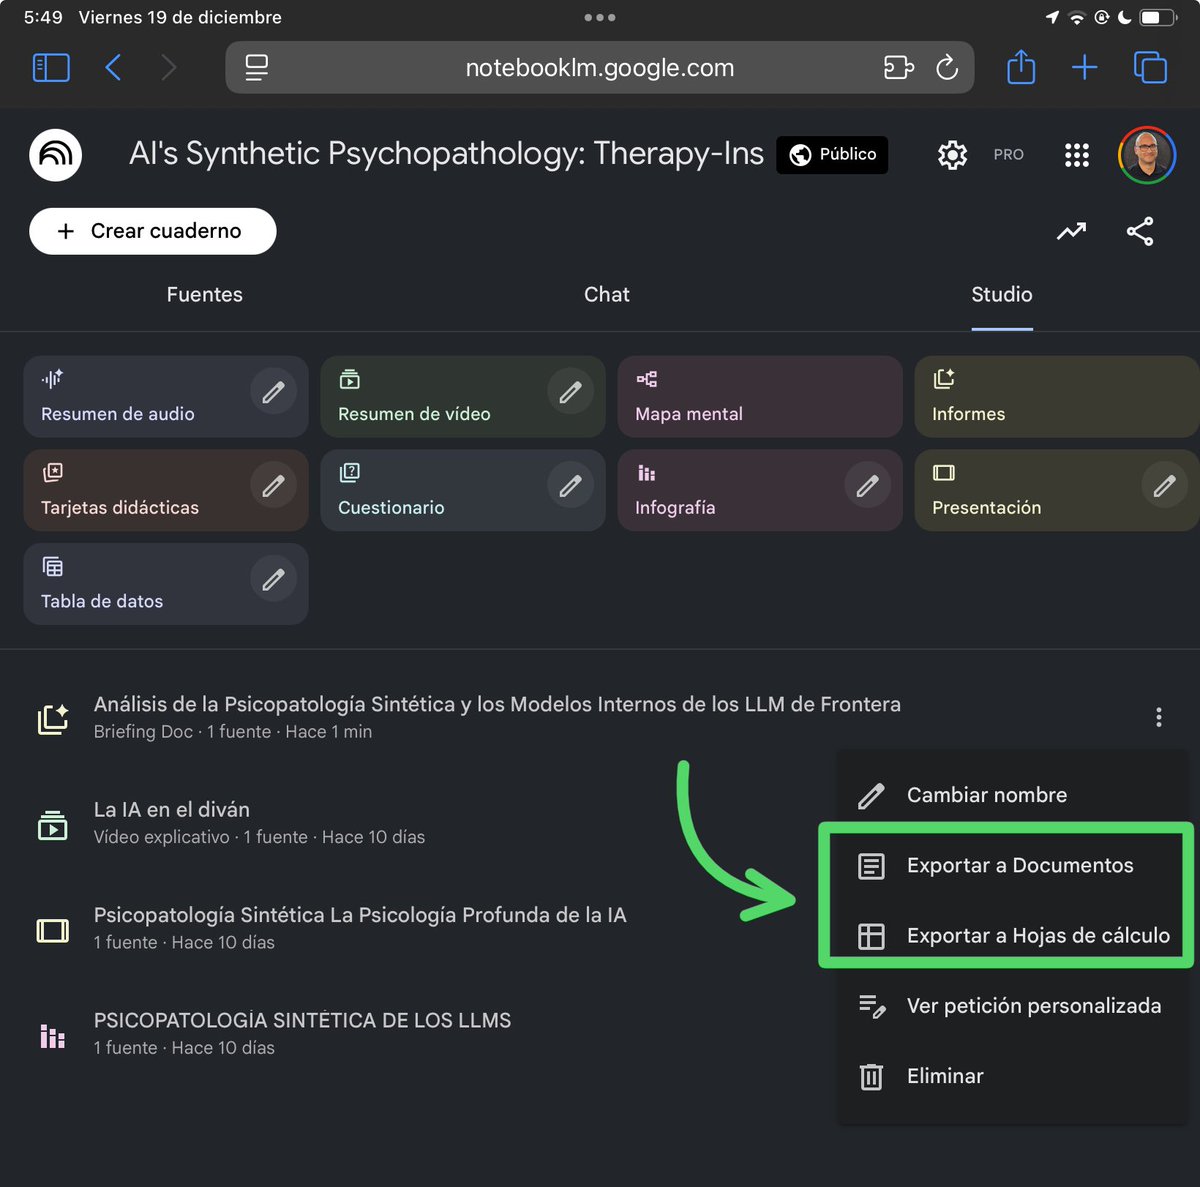
Task: Generate a Cuestionario
Action: pos(463,490)
